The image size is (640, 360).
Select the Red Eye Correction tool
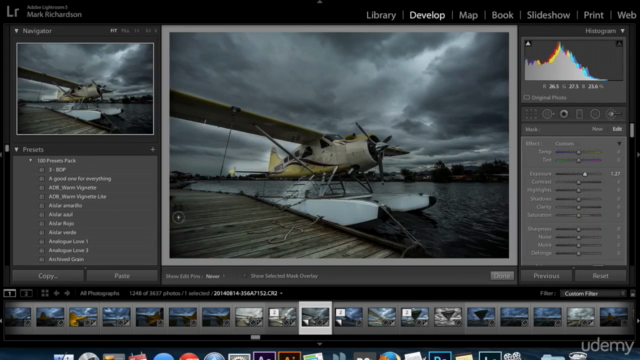point(564,114)
